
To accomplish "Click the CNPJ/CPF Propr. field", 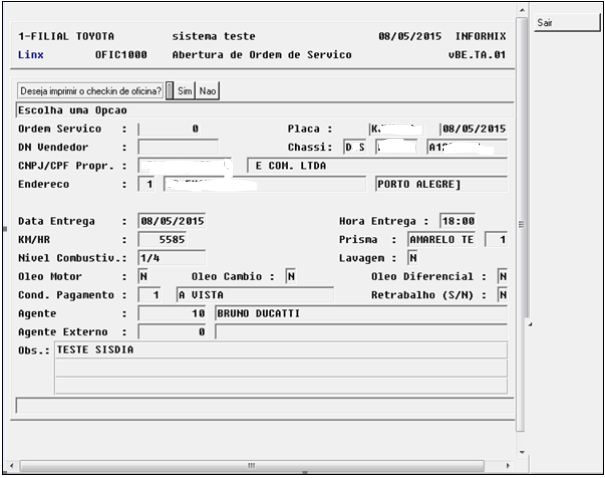I will 185,166.
